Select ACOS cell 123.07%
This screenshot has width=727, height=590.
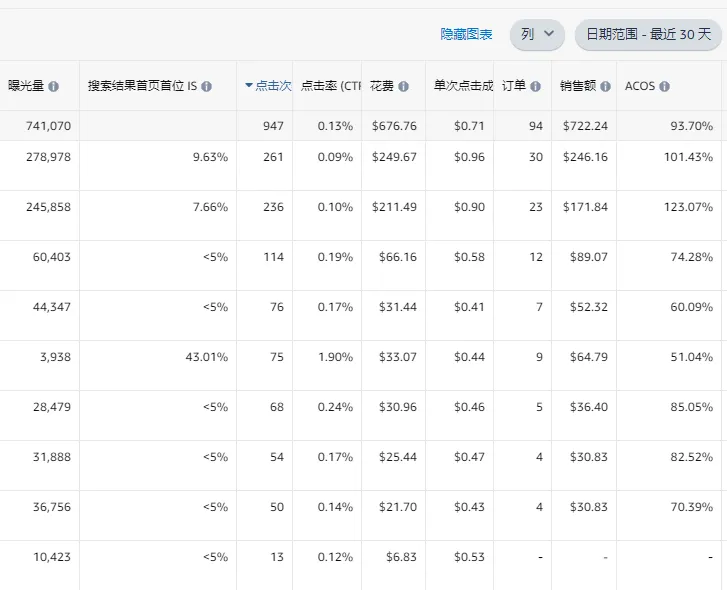[x=689, y=207]
